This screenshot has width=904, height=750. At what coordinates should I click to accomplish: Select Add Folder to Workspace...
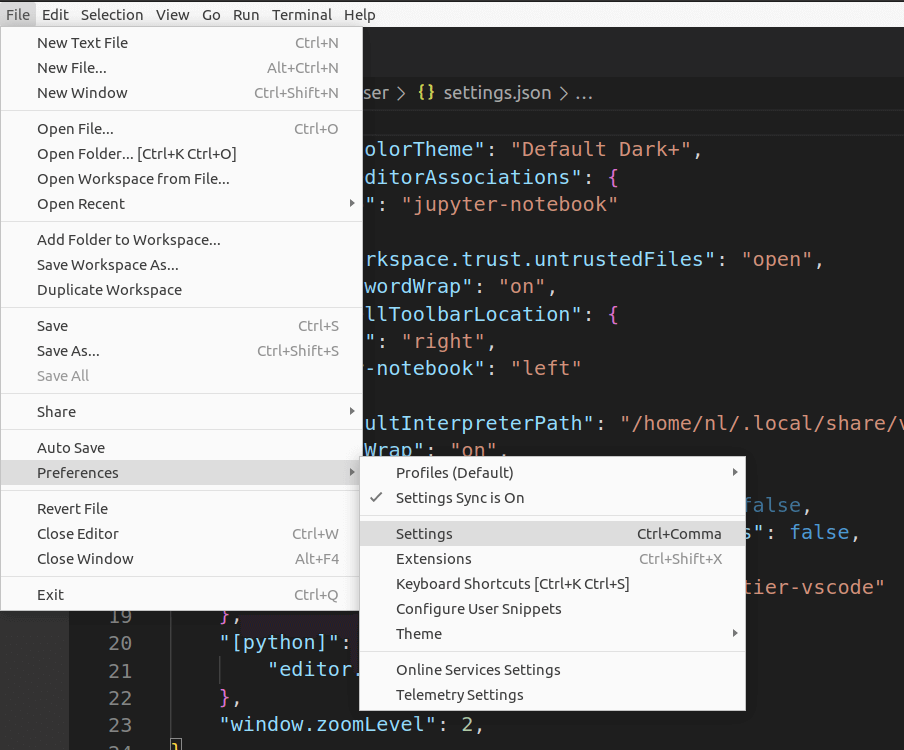click(182, 240)
